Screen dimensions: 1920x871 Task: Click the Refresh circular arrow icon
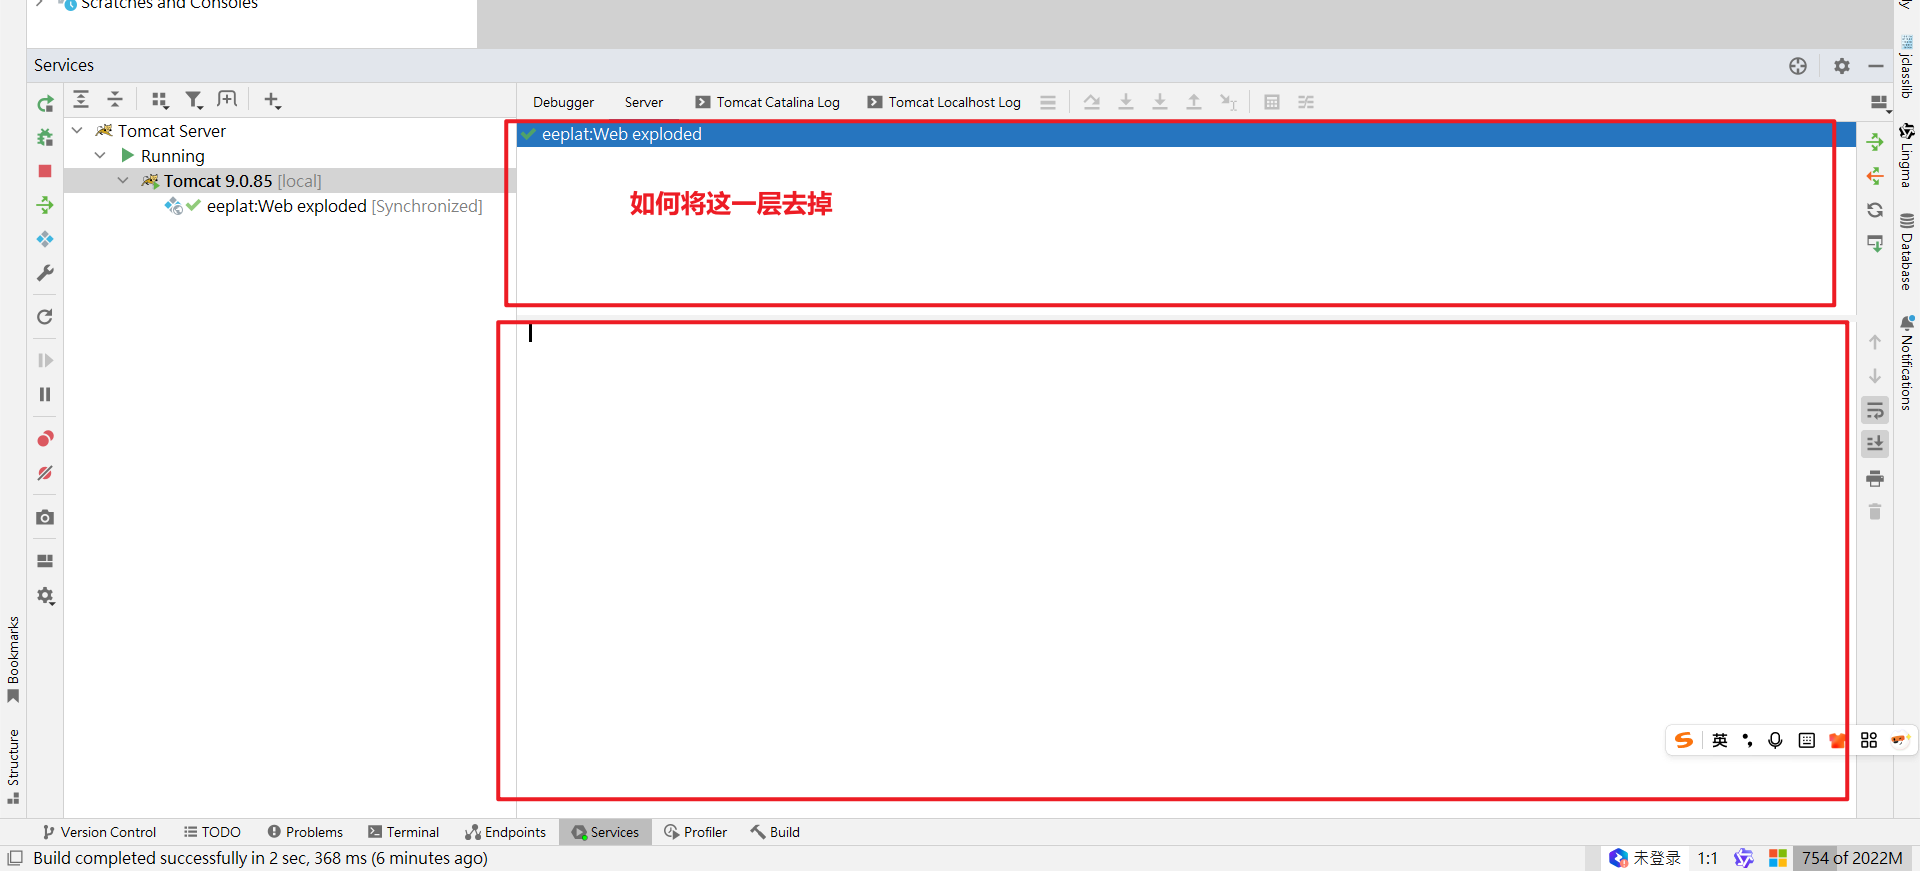click(45, 317)
